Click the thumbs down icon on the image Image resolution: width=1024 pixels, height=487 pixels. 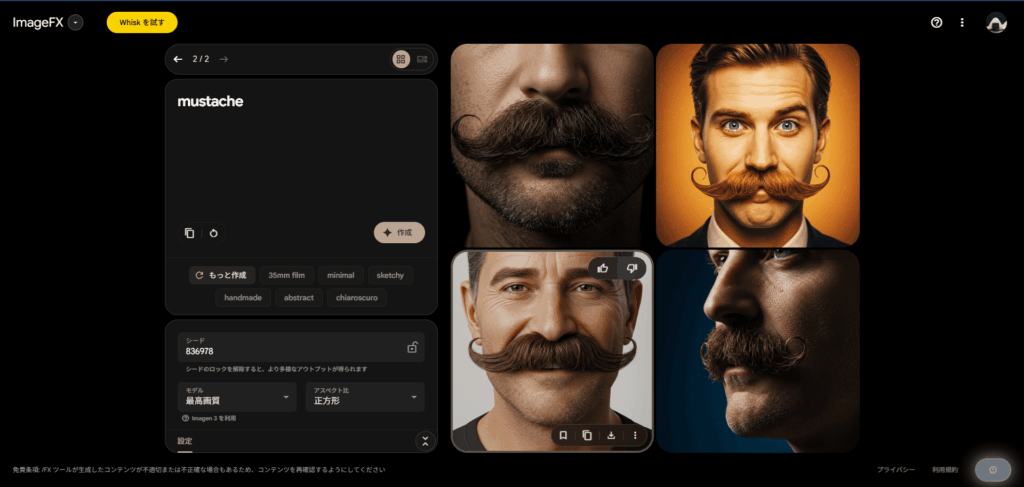(631, 268)
